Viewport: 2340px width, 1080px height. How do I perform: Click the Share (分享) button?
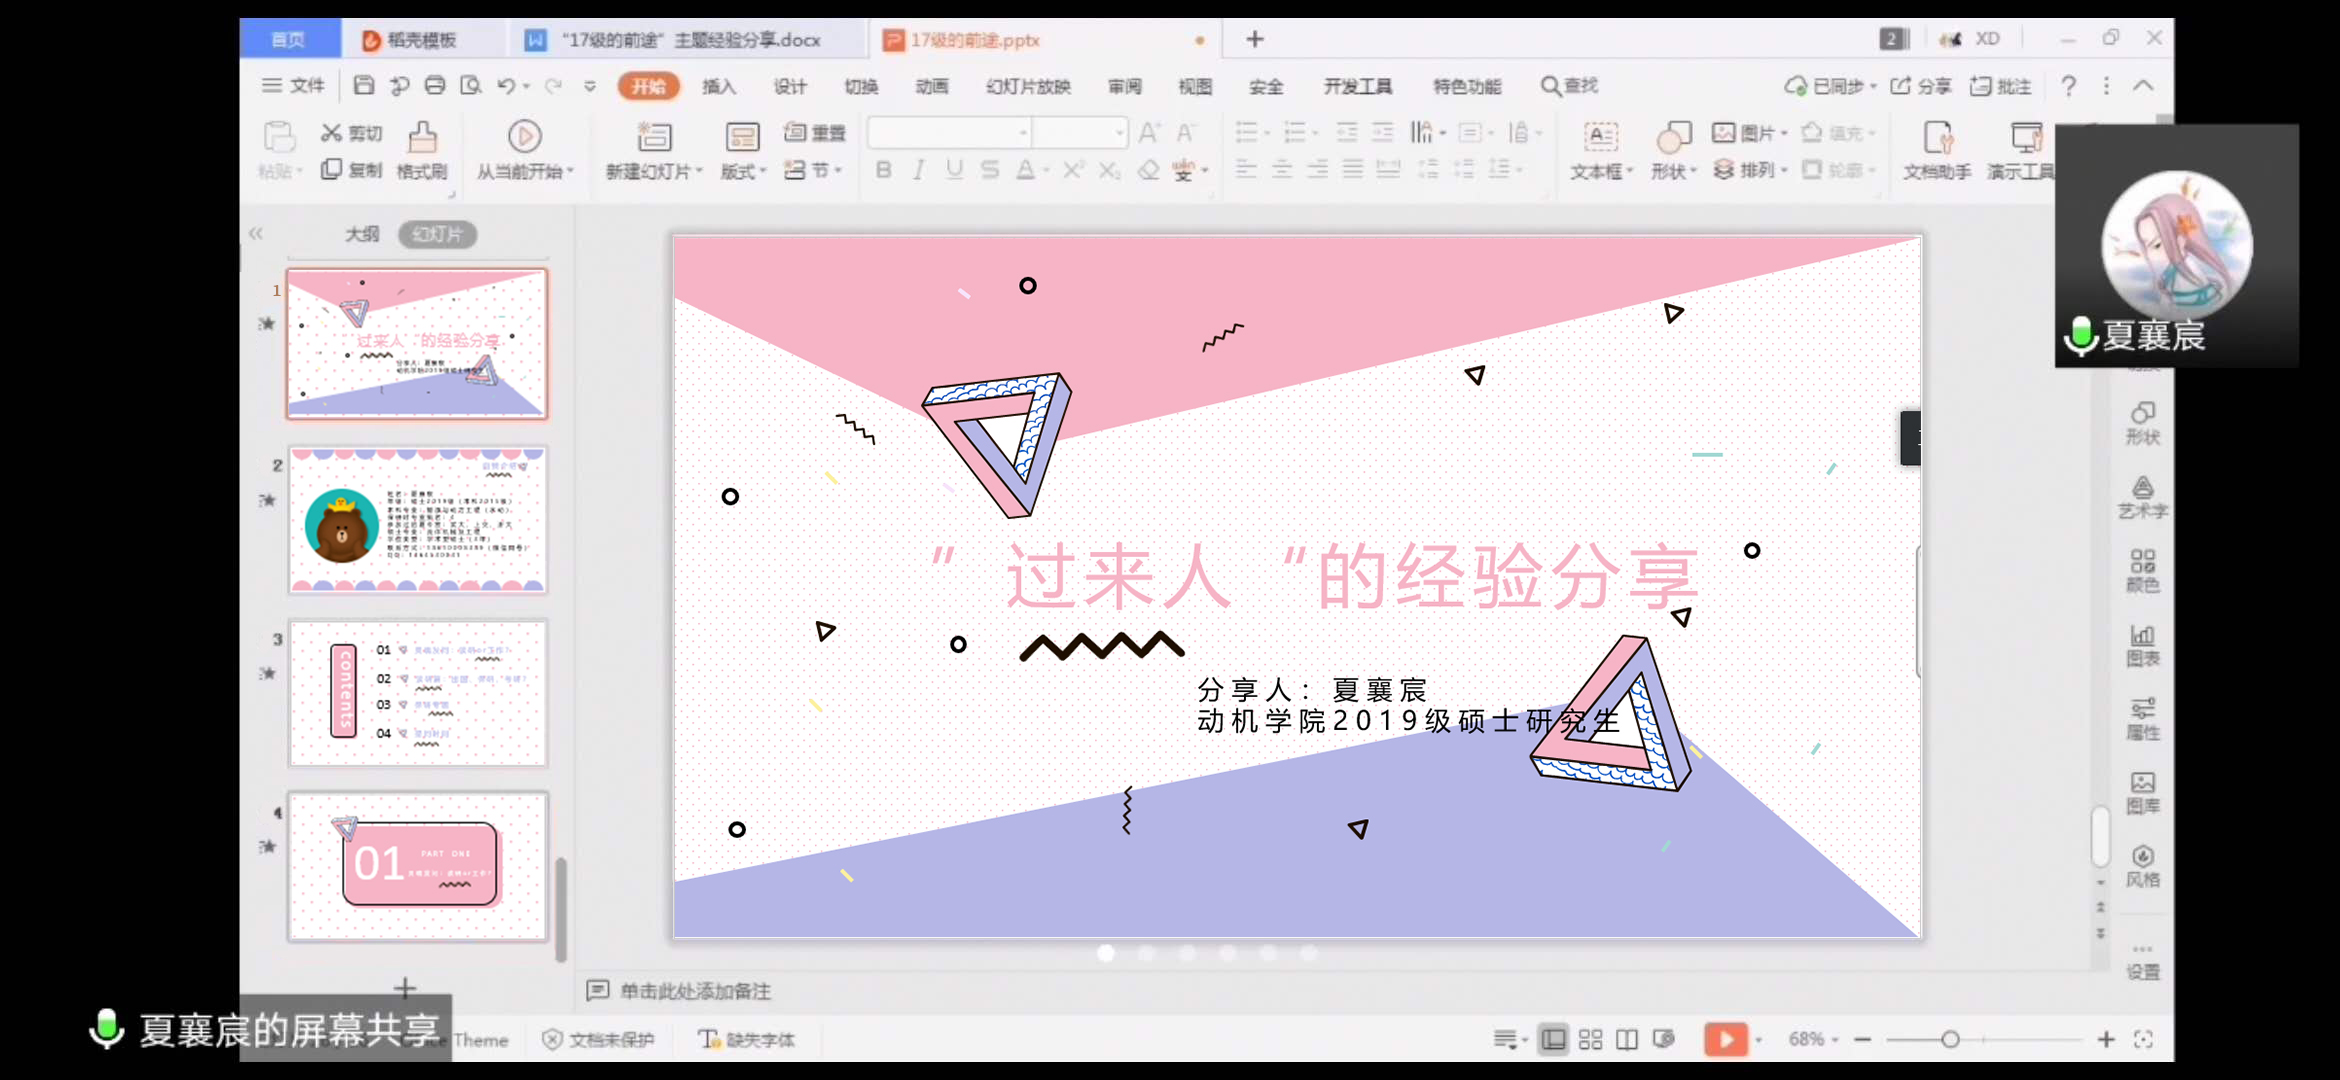point(1922,87)
